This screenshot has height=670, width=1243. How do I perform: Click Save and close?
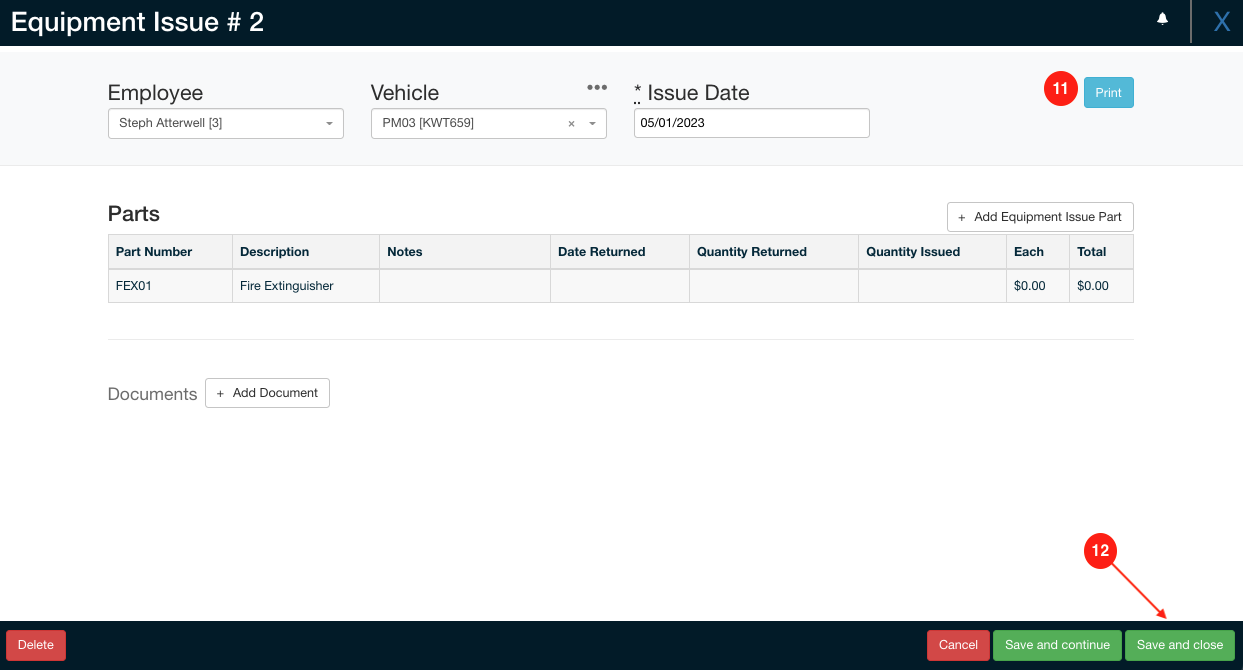(1180, 645)
